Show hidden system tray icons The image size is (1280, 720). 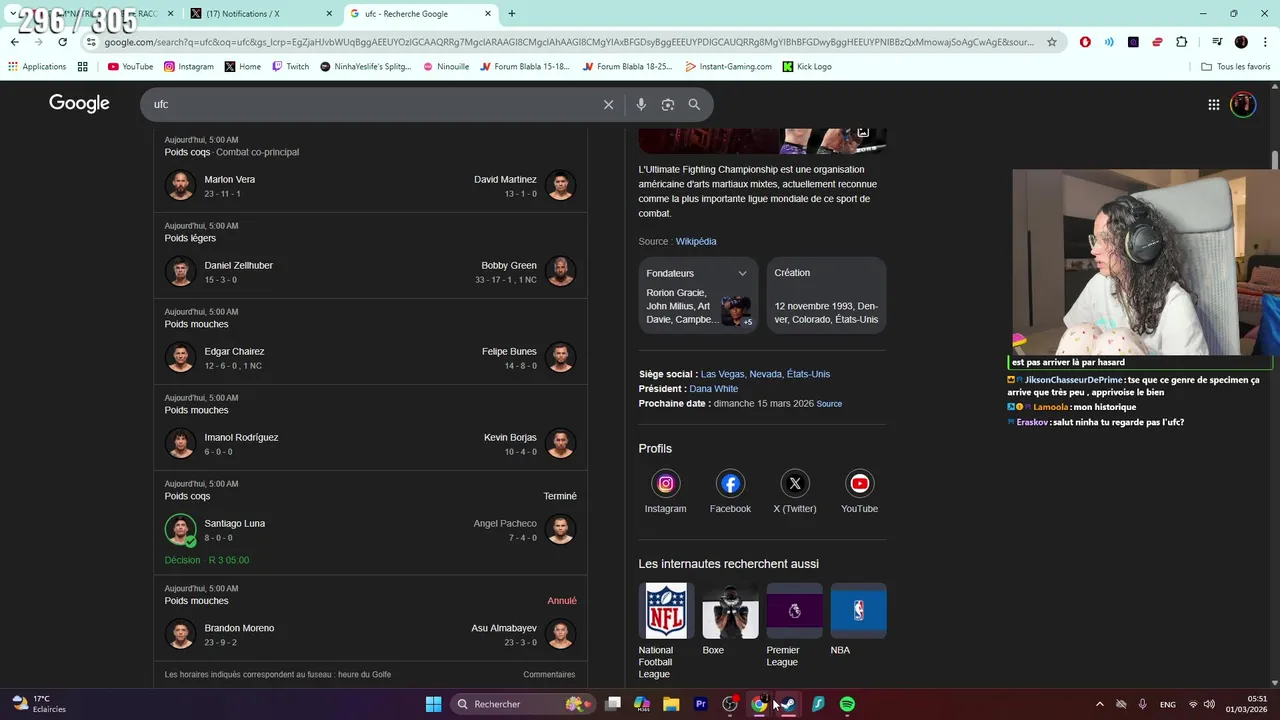point(1100,704)
